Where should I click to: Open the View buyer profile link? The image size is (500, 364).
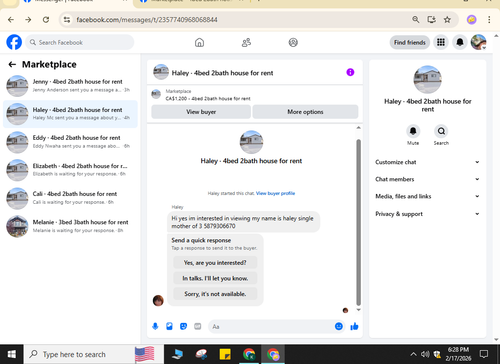[x=275, y=193]
